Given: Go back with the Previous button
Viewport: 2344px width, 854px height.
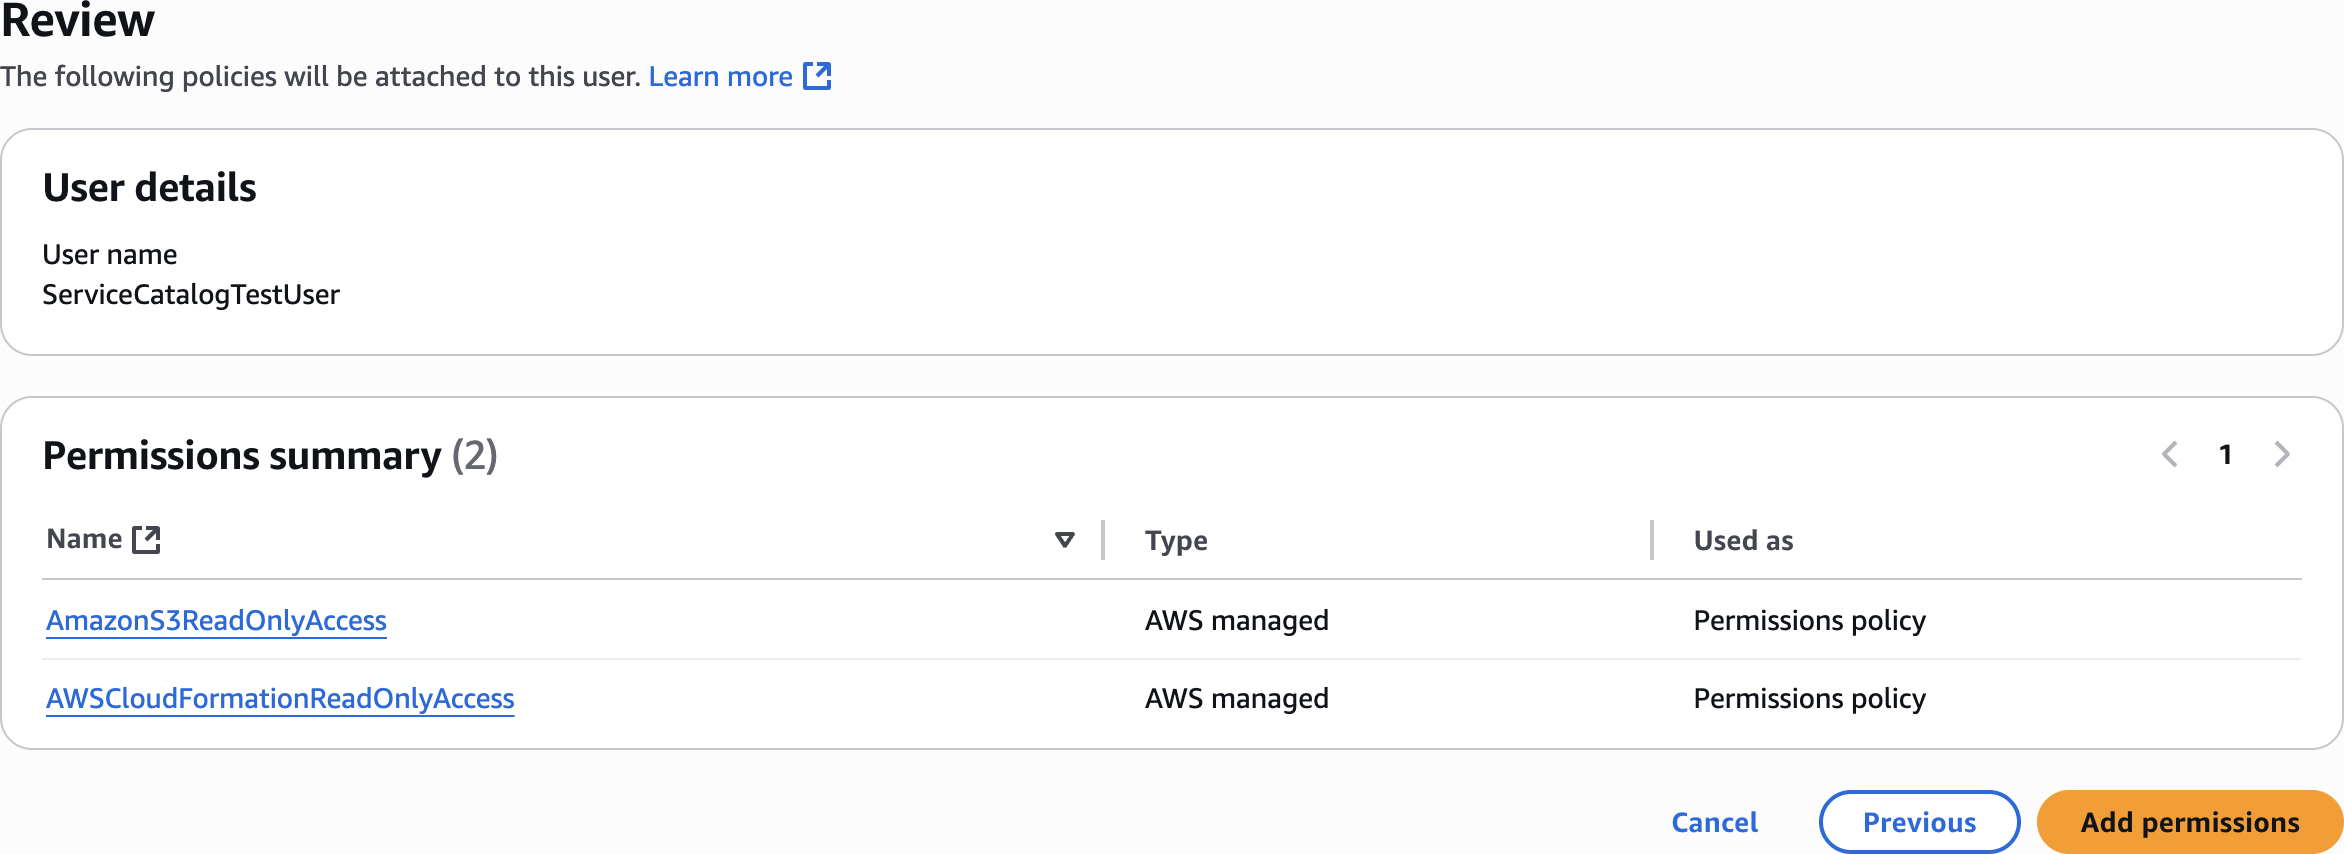Looking at the screenshot, I should [1919, 823].
